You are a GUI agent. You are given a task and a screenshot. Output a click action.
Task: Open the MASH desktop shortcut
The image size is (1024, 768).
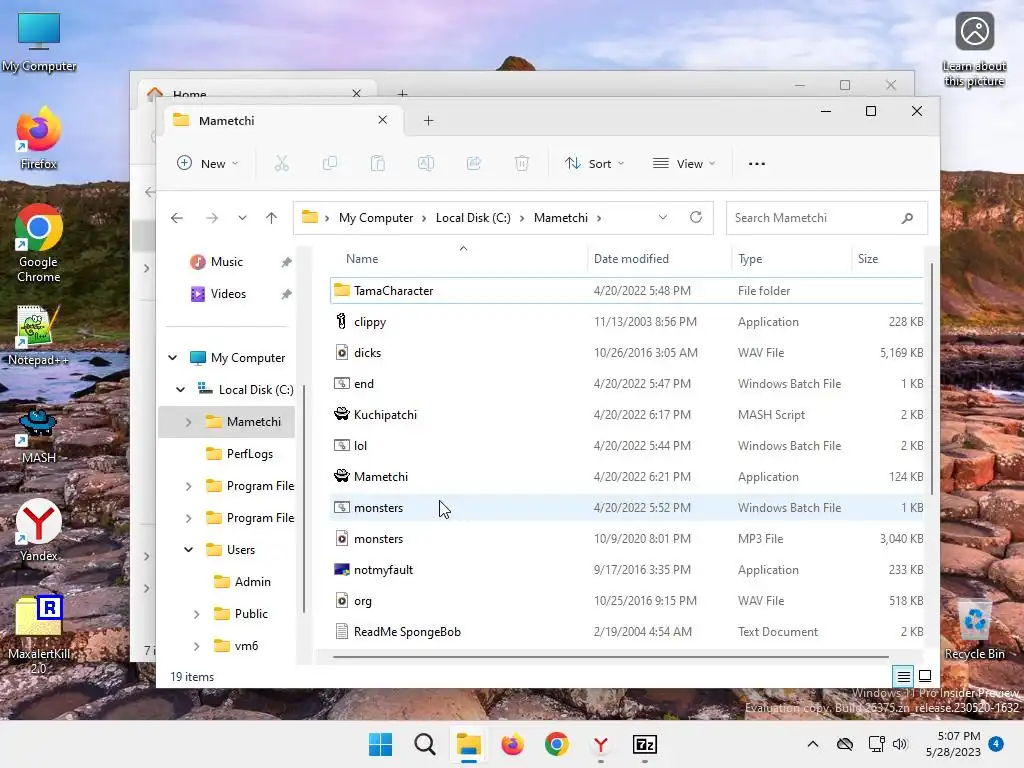coord(39,436)
